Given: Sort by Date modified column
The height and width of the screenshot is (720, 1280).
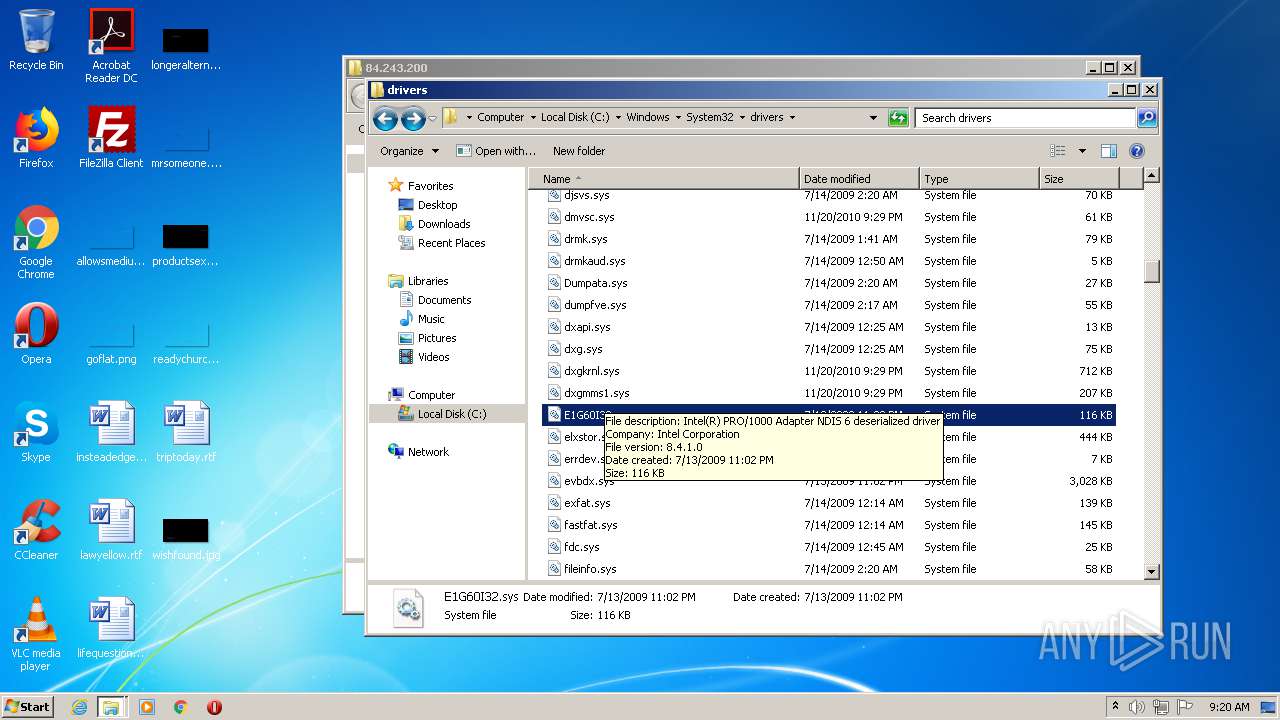Looking at the screenshot, I should click(x=859, y=179).
